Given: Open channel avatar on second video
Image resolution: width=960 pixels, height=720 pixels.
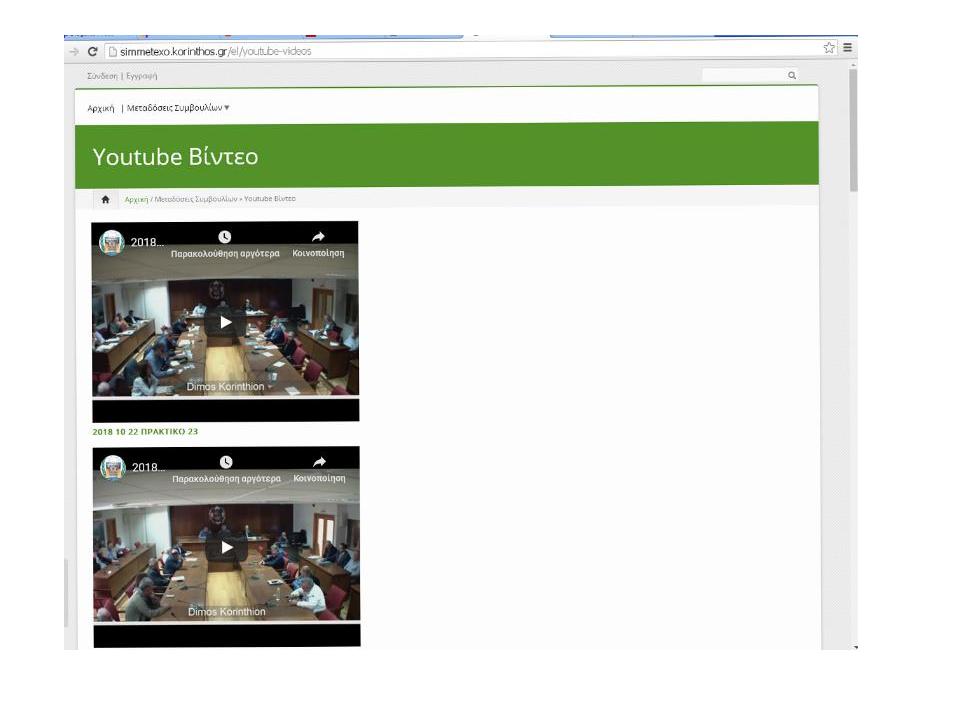Looking at the screenshot, I should pyautogui.click(x=113, y=468).
